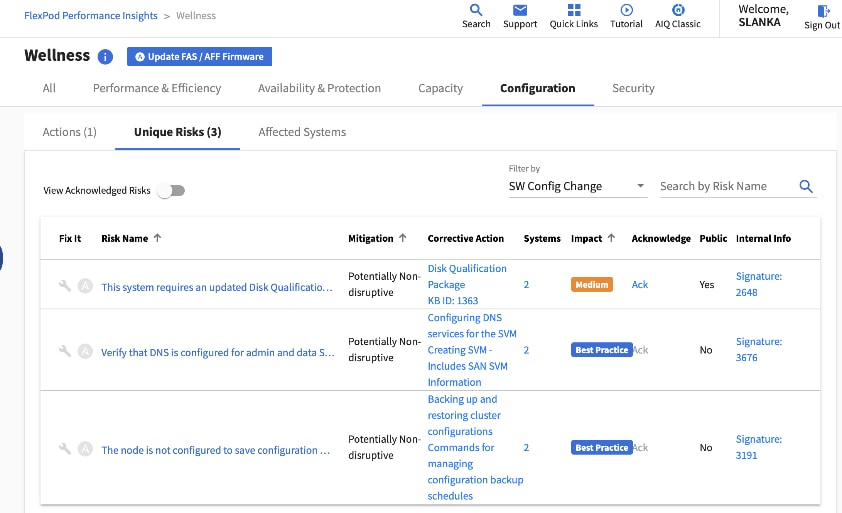The height and width of the screenshot is (513, 842).
Task: Open the Security tab
Action: (633, 88)
